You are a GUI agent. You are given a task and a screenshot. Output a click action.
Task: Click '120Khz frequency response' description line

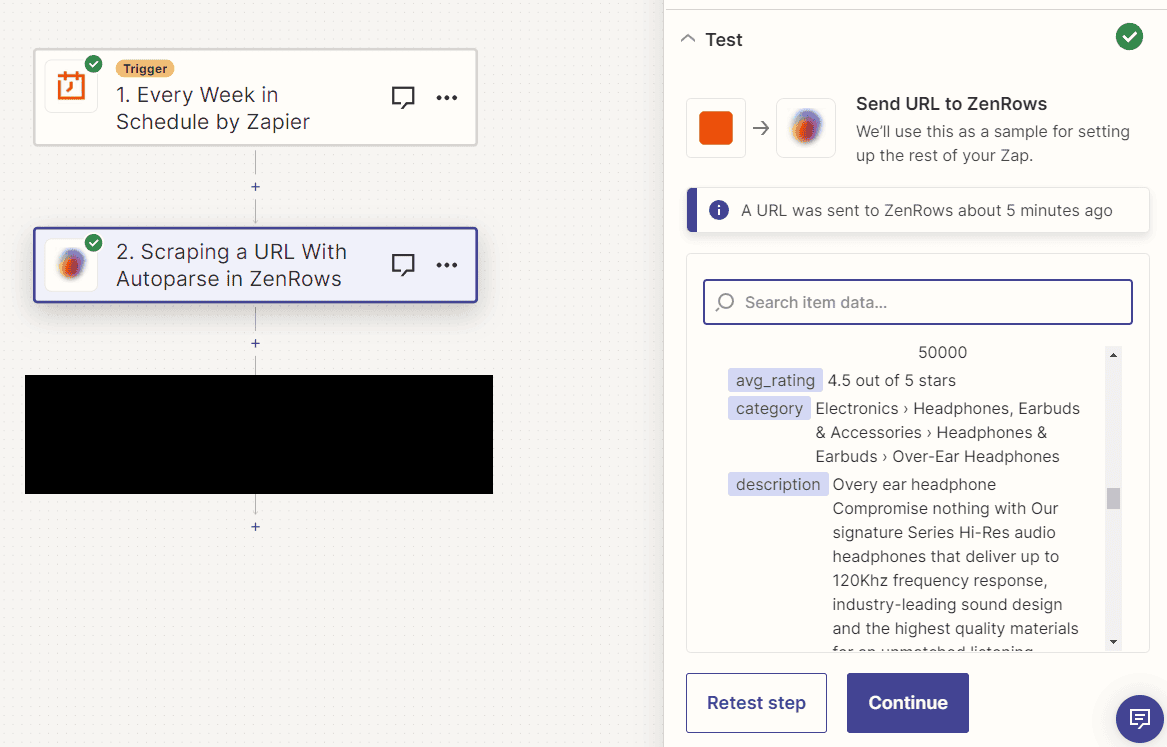coord(940,580)
